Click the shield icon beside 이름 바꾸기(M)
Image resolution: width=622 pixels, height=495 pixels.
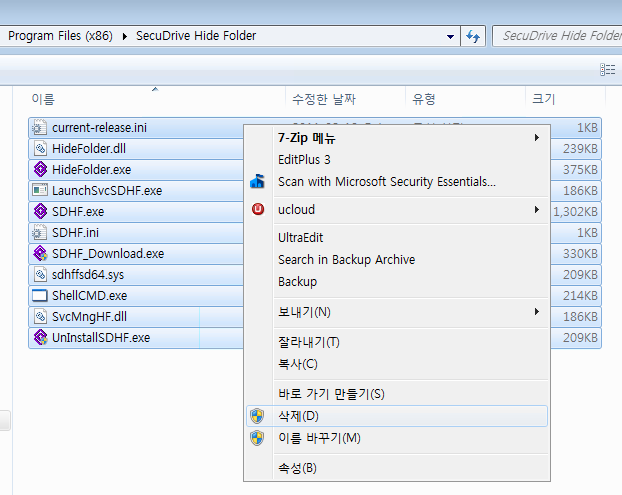tap(257, 438)
